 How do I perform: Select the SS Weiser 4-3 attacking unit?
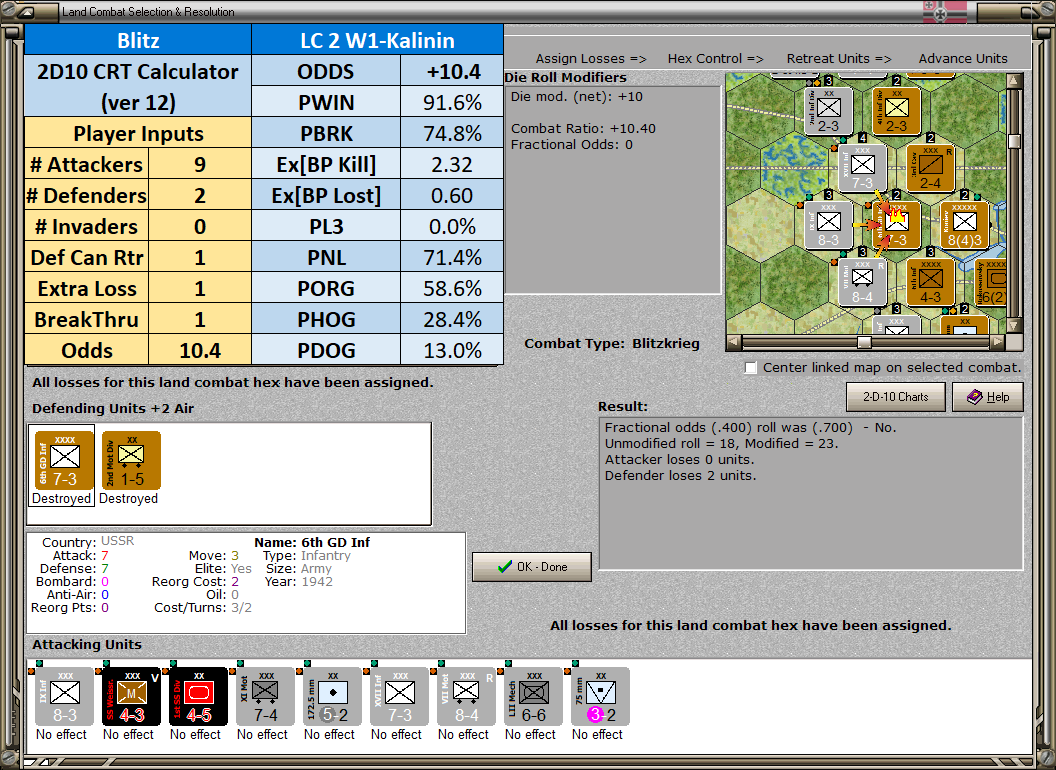[x=131, y=697]
